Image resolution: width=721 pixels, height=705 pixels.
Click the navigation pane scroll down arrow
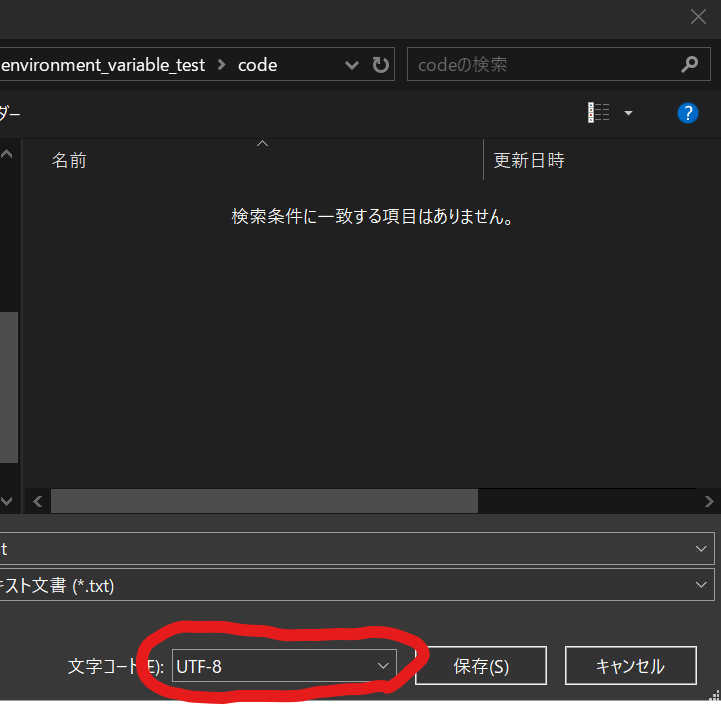(x=6, y=501)
